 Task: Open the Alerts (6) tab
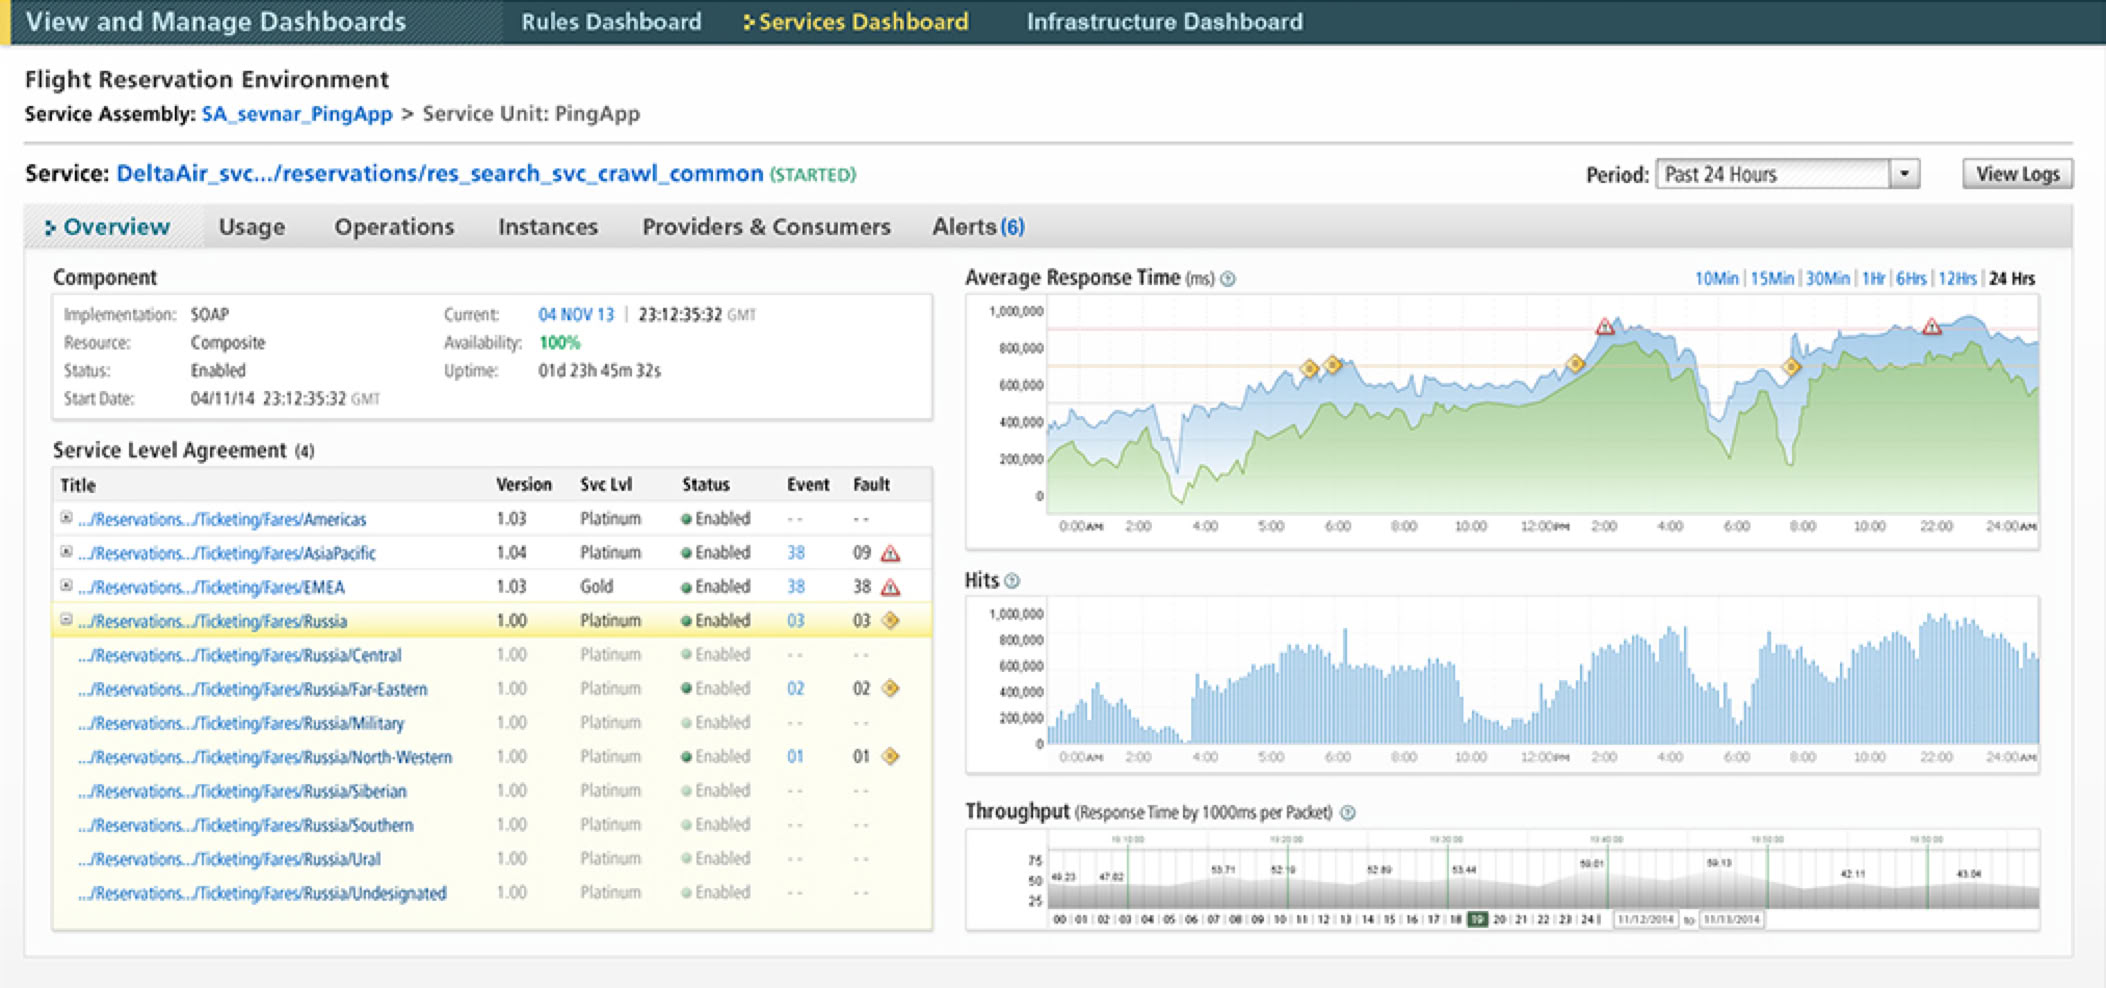977,227
